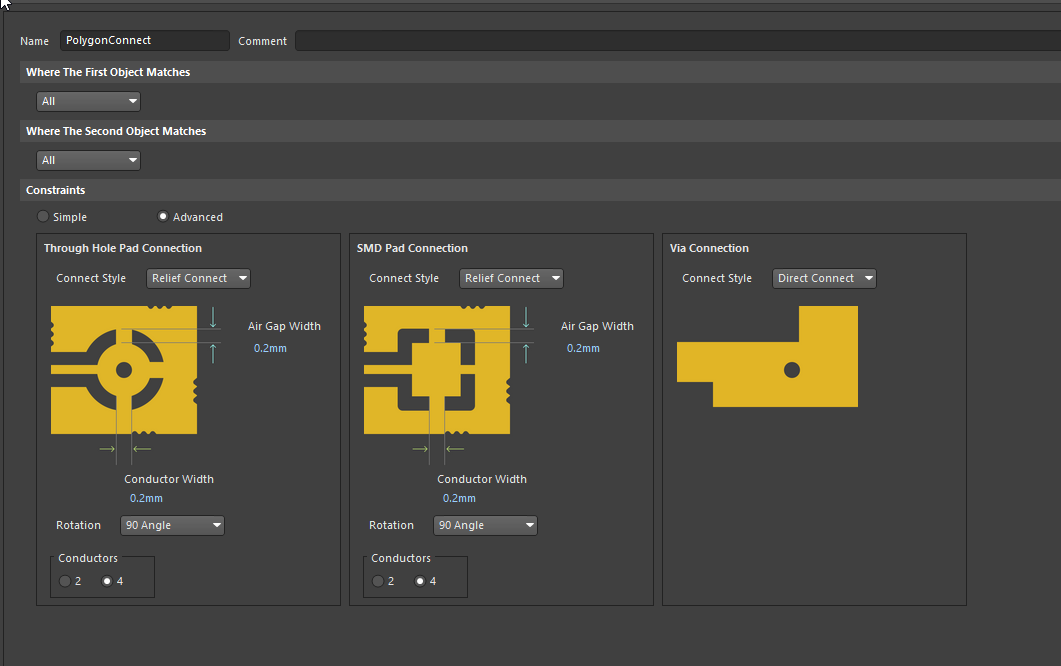Click the Comment input field
This screenshot has width=1061, height=666.
(678, 41)
